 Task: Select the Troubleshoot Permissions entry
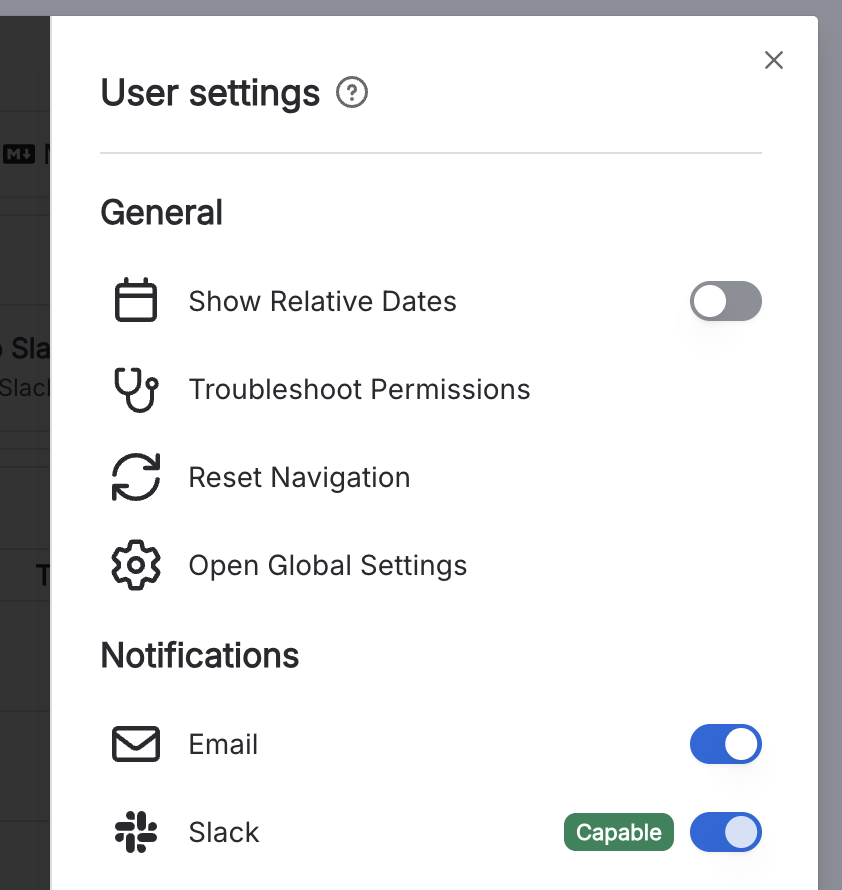pos(359,389)
